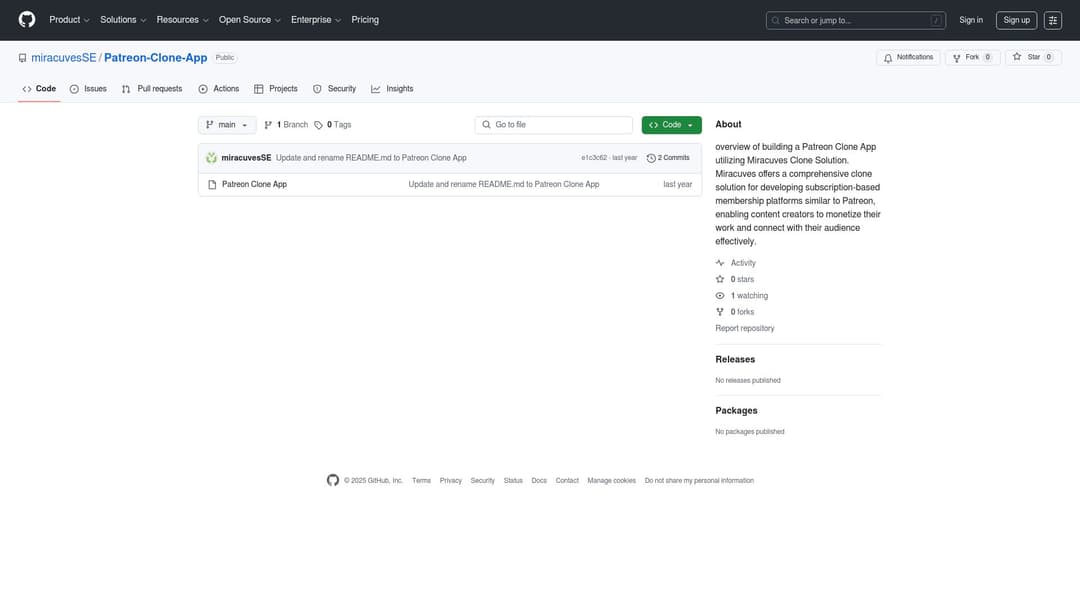Open the green Code dropdown button
The image size is (1080, 608).
pos(672,125)
